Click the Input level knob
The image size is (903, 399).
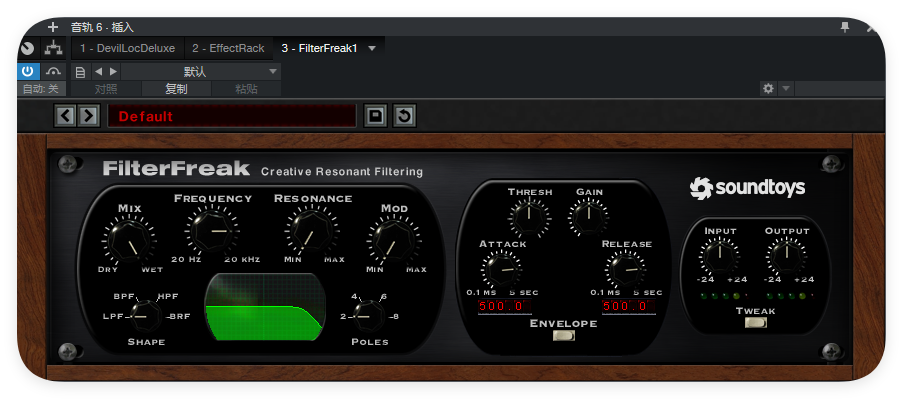coord(719,256)
